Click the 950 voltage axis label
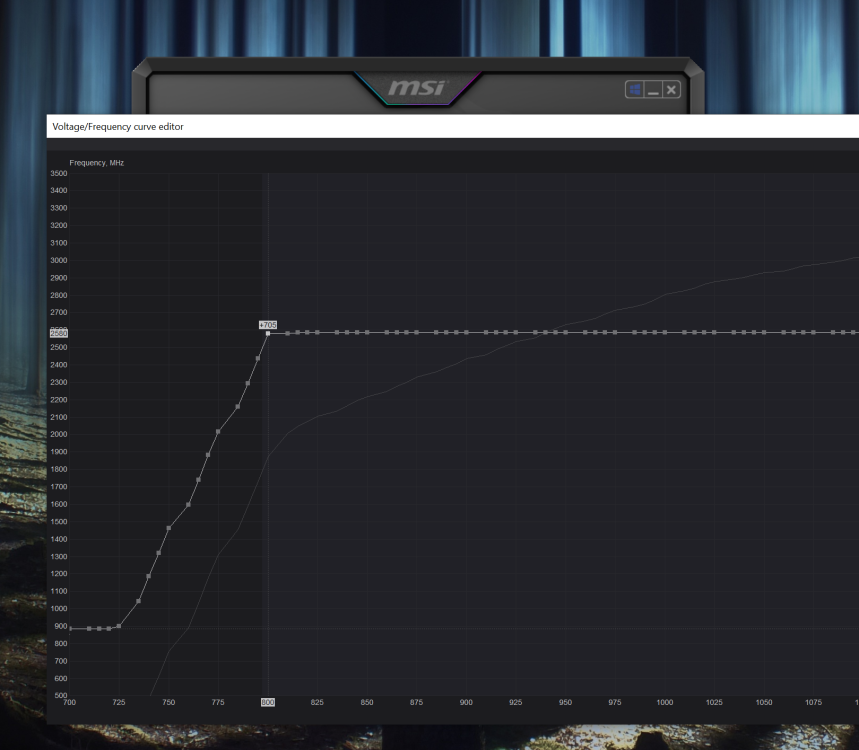This screenshot has height=750, width=859. [x=565, y=702]
